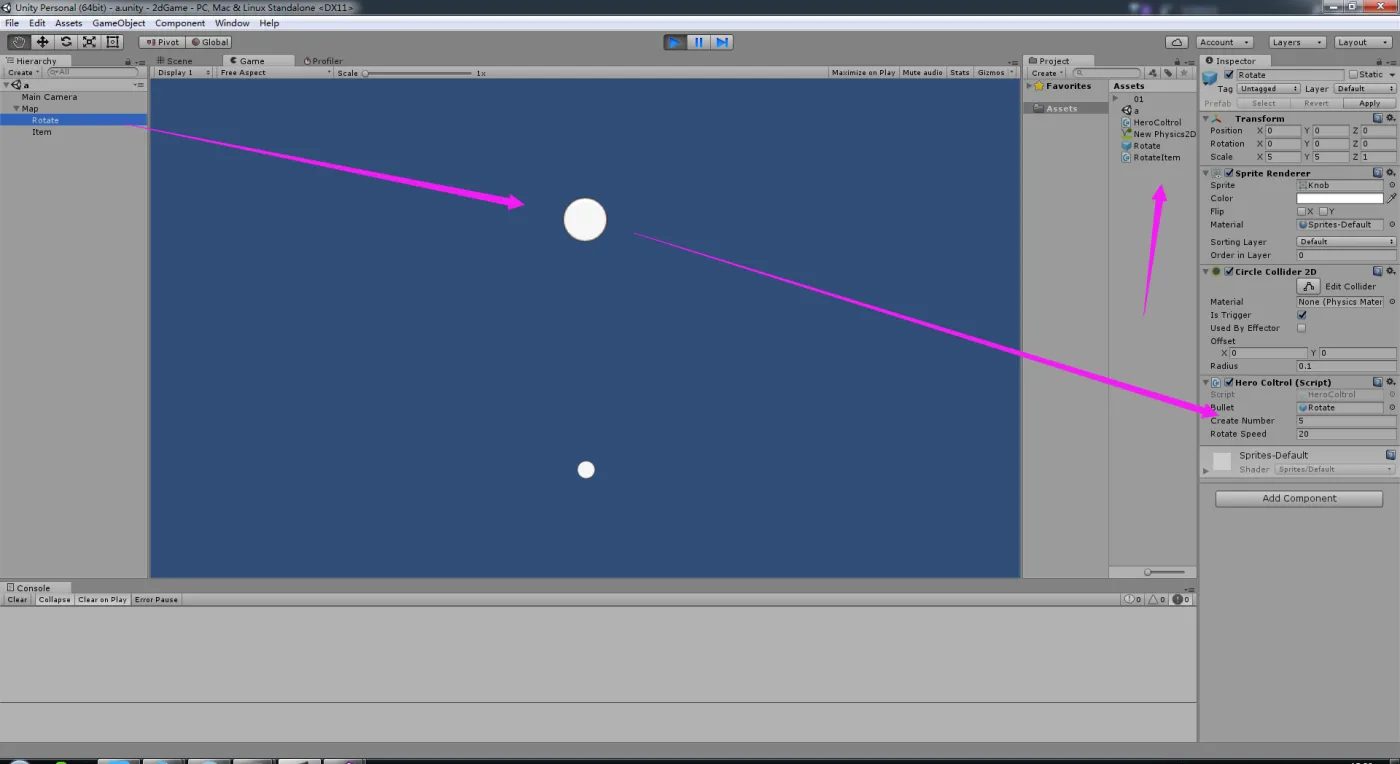Image resolution: width=1400 pixels, height=764 pixels.
Task: Open Hero Coltrol script gear menu
Action: (1390, 382)
